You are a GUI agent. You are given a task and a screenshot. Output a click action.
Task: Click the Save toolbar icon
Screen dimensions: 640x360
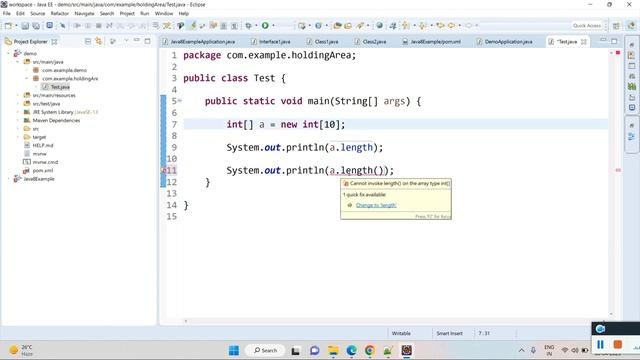click(x=25, y=26)
